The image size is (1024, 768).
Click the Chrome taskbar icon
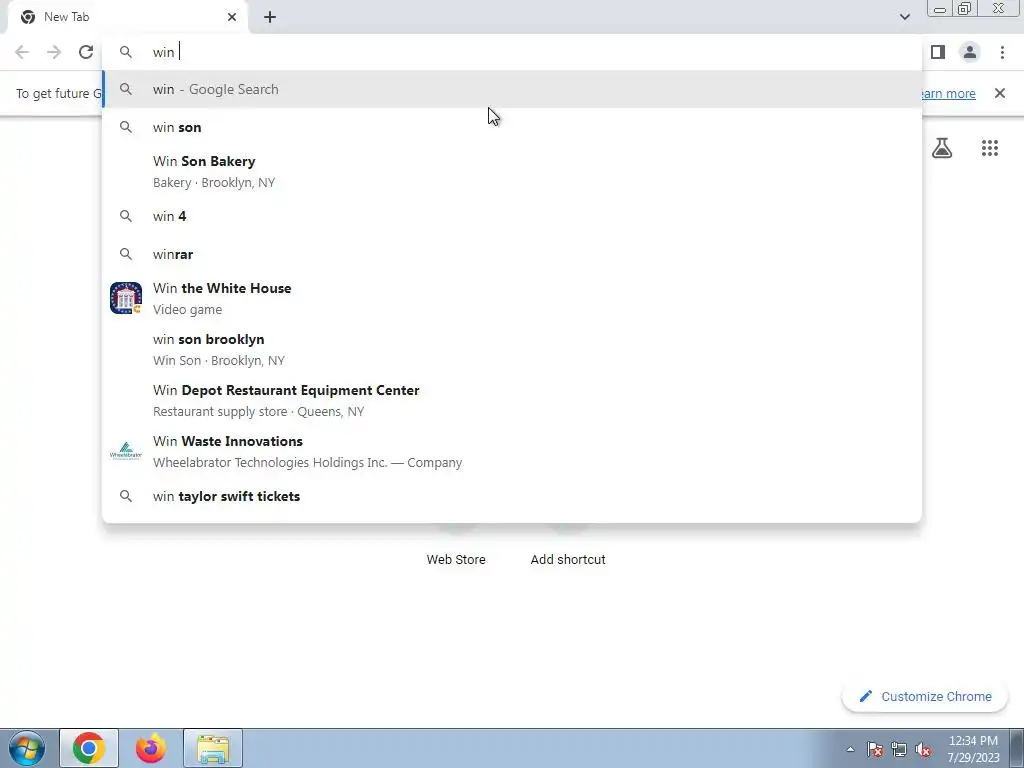click(89, 748)
